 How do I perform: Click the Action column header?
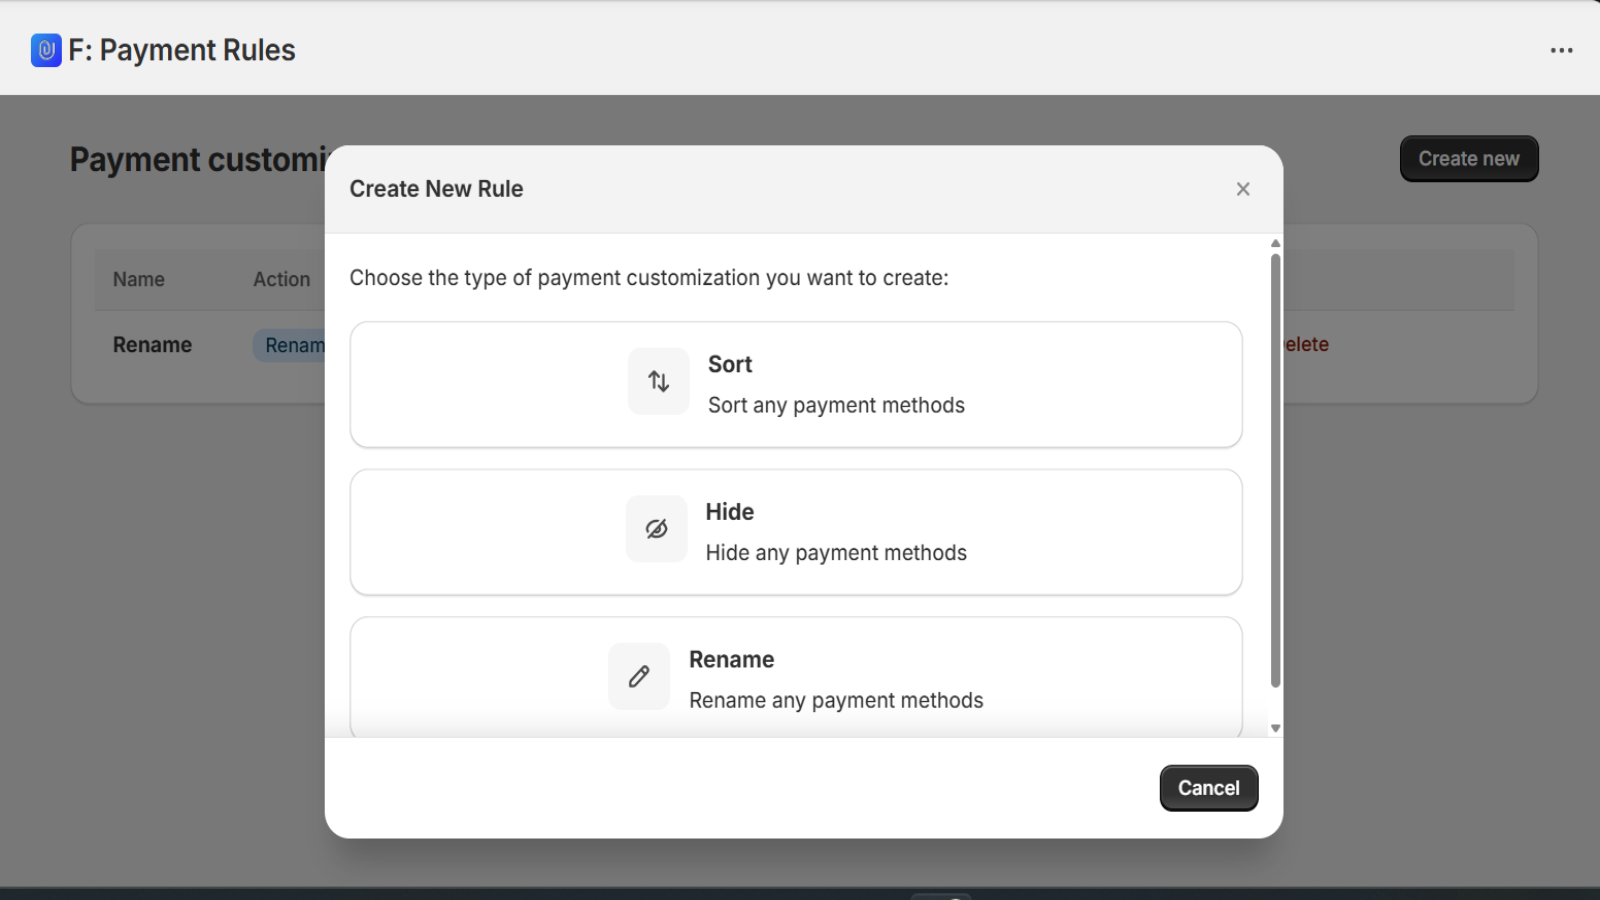tap(281, 279)
